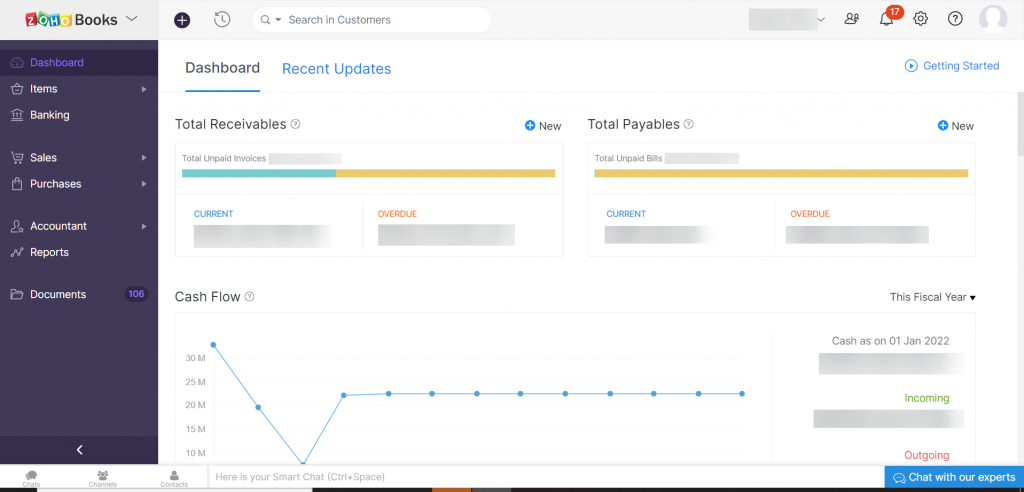Click the search magnifier icon
The width and height of the screenshot is (1024, 492).
[x=265, y=20]
